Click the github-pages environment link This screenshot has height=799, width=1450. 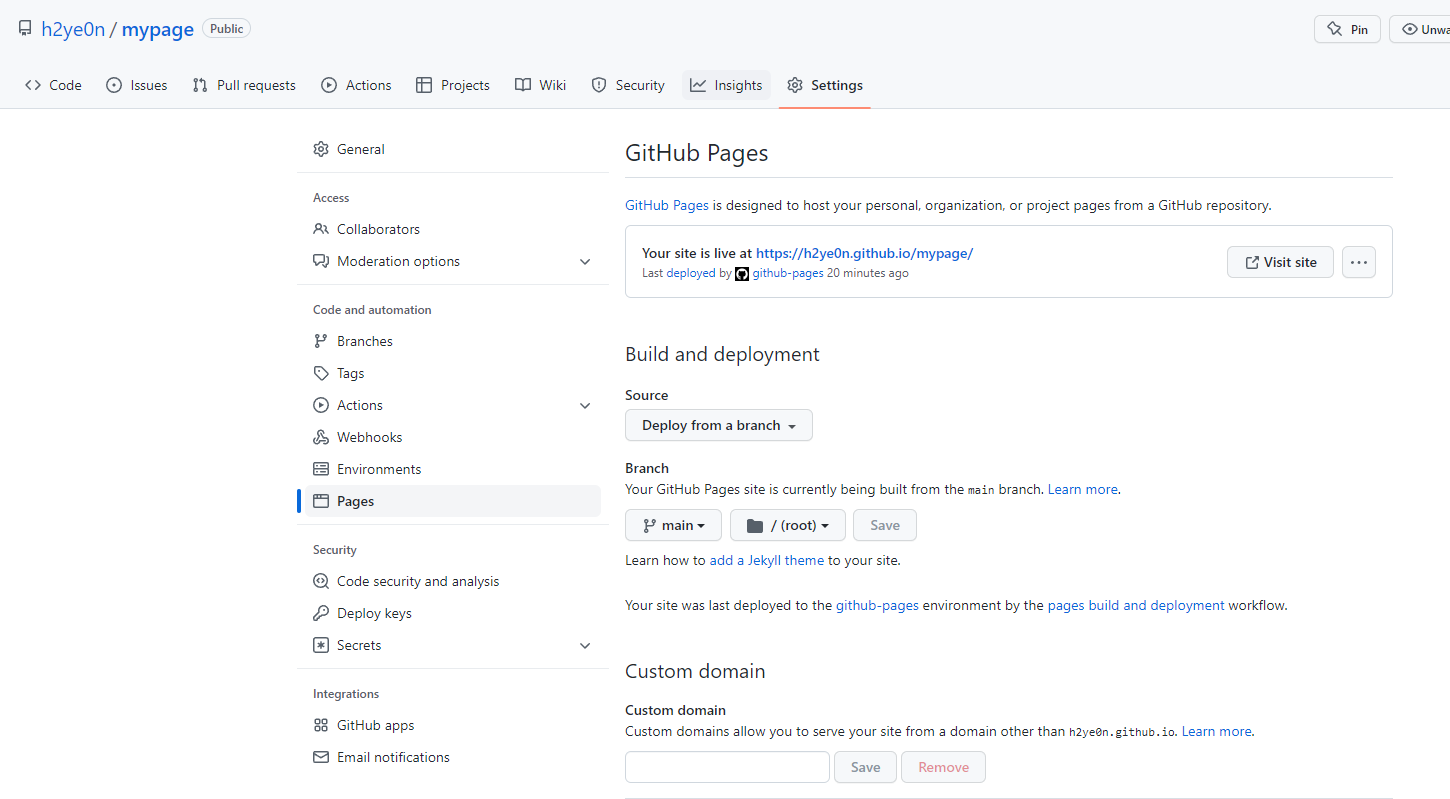pos(877,605)
